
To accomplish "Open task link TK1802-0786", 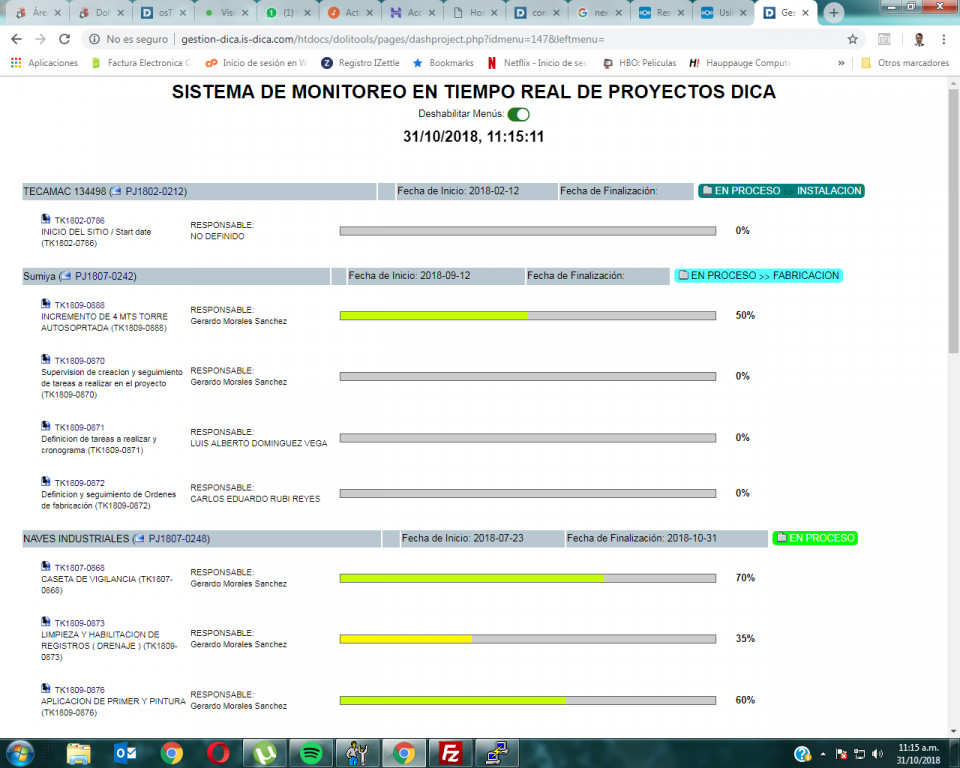I will coord(80,220).
